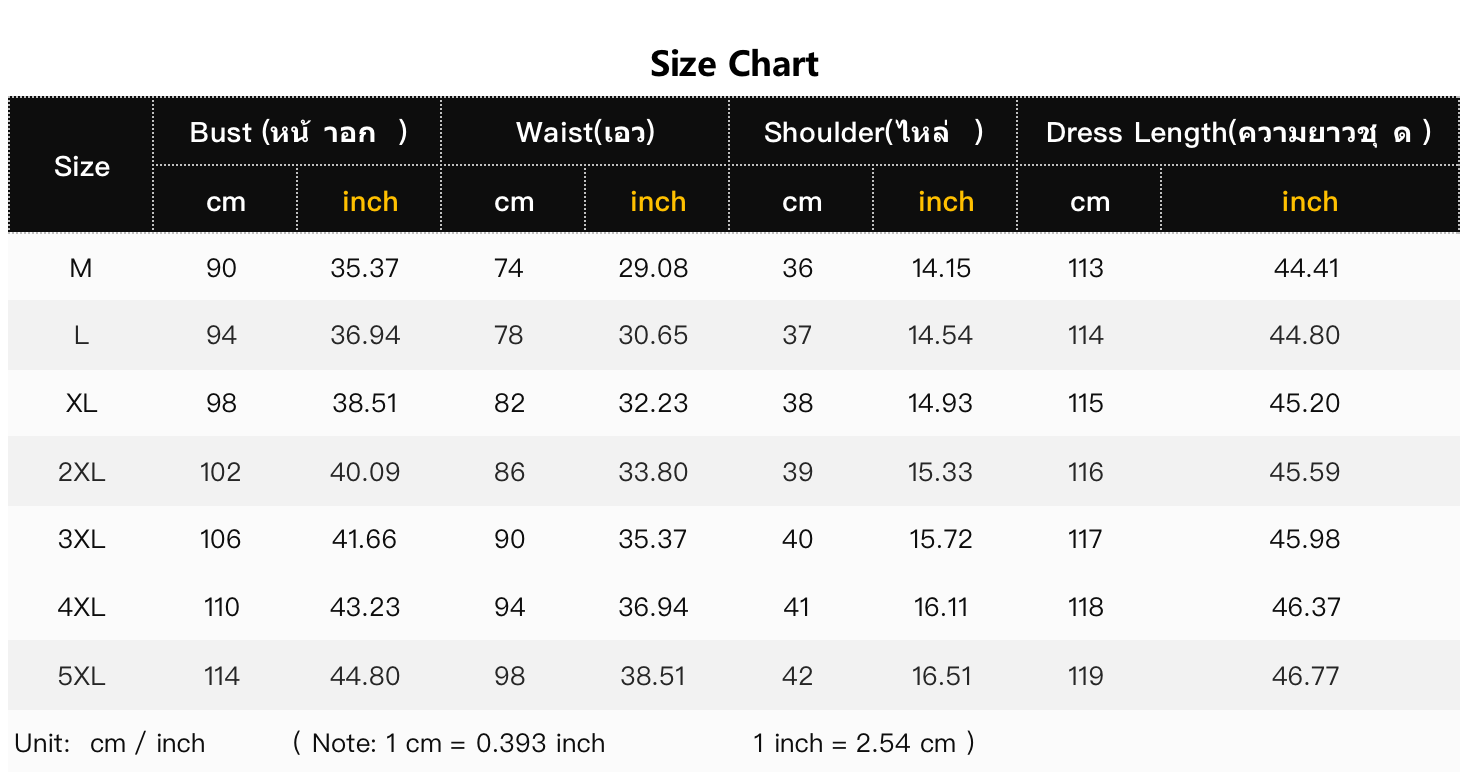Click the Bust column header

(297, 132)
